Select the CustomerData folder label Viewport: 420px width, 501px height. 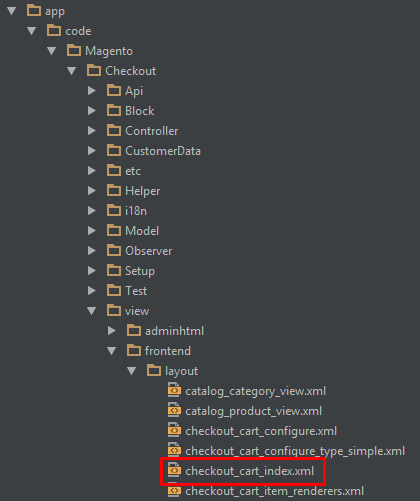(x=163, y=151)
